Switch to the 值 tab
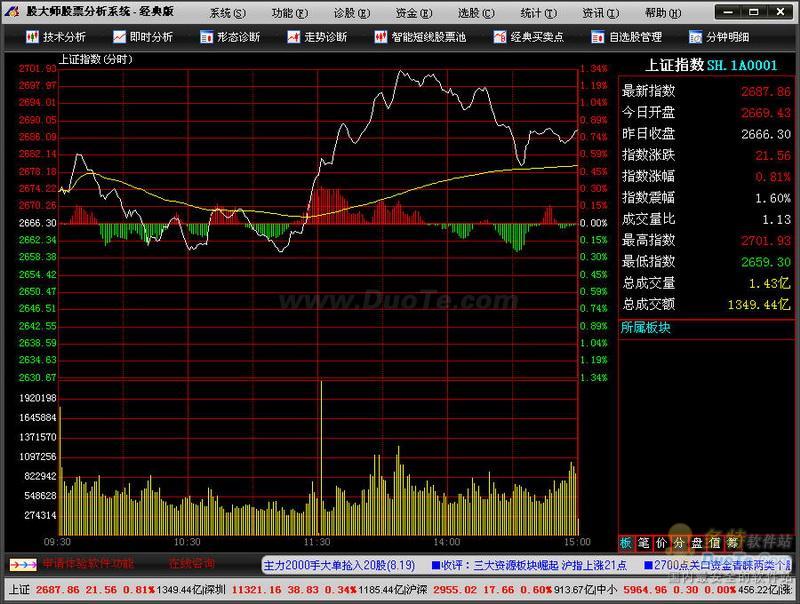This screenshot has height=604, width=800. [715, 543]
